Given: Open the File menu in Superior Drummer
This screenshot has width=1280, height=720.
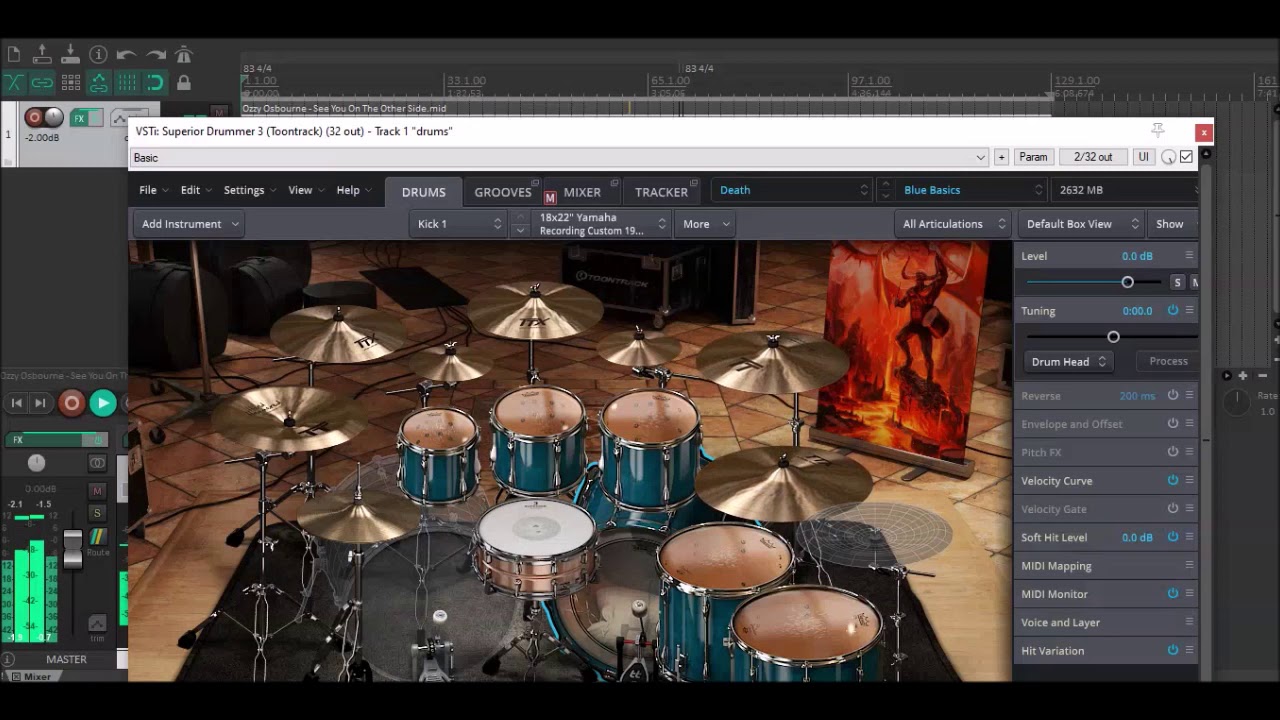Looking at the screenshot, I should point(153,190).
